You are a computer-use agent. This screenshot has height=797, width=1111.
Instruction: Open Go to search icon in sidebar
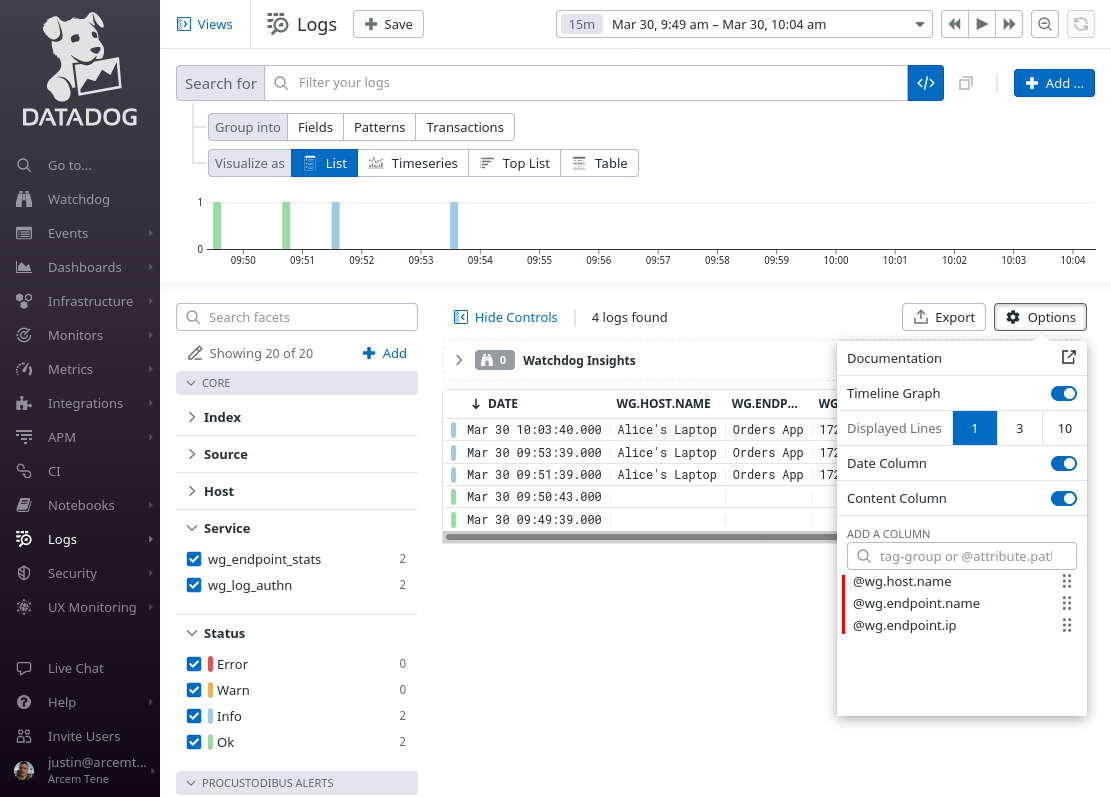tap(24, 165)
